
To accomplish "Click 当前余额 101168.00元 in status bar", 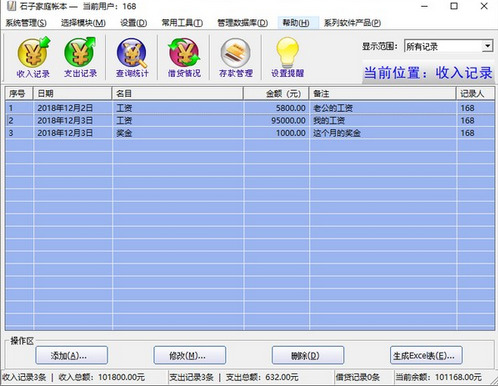I will (x=438, y=377).
